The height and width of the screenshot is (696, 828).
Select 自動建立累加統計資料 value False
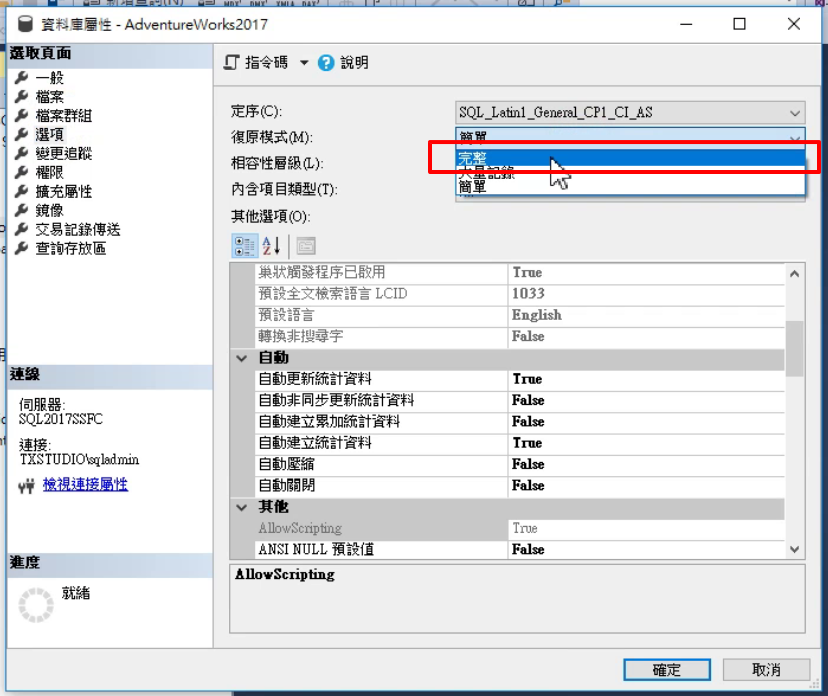[x=647, y=421]
